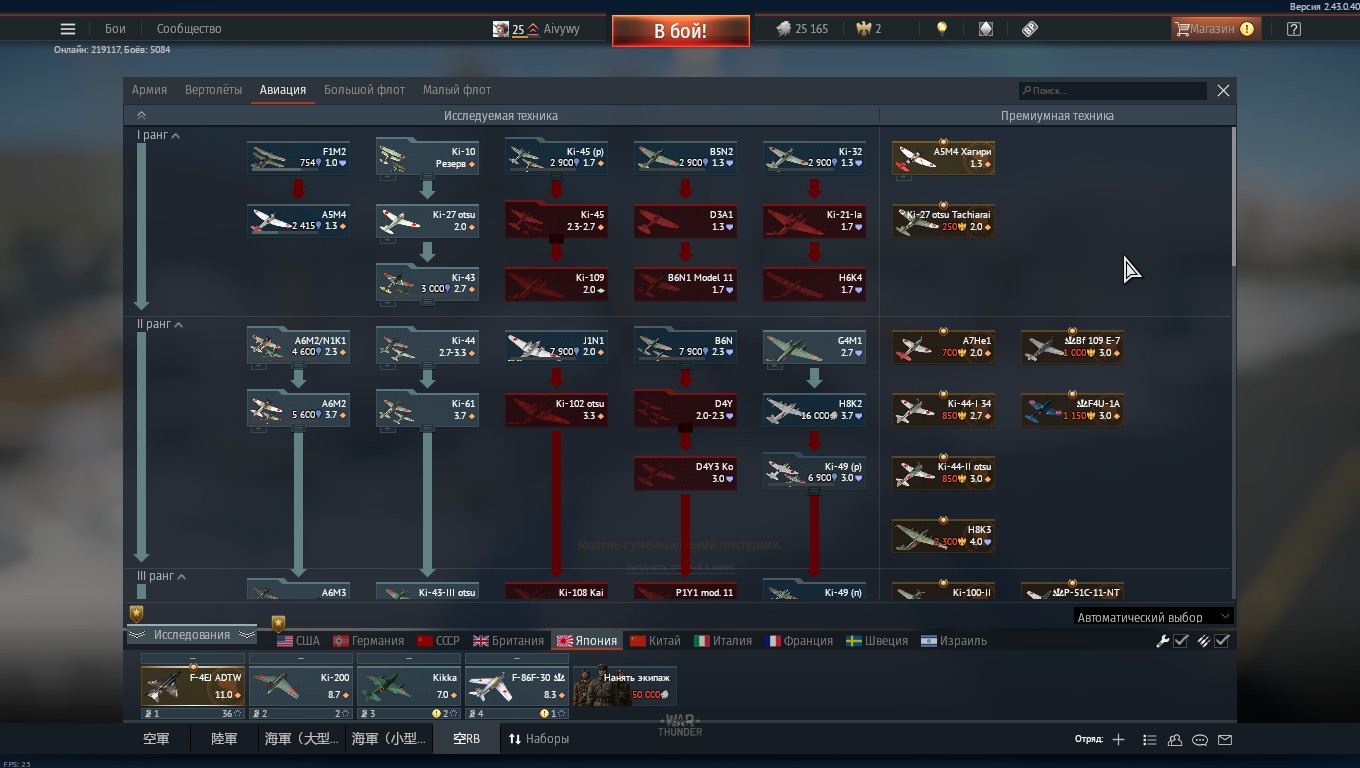Toggle the auto-refill ammo checkbox
This screenshot has height=768, width=1360.
point(1222,641)
